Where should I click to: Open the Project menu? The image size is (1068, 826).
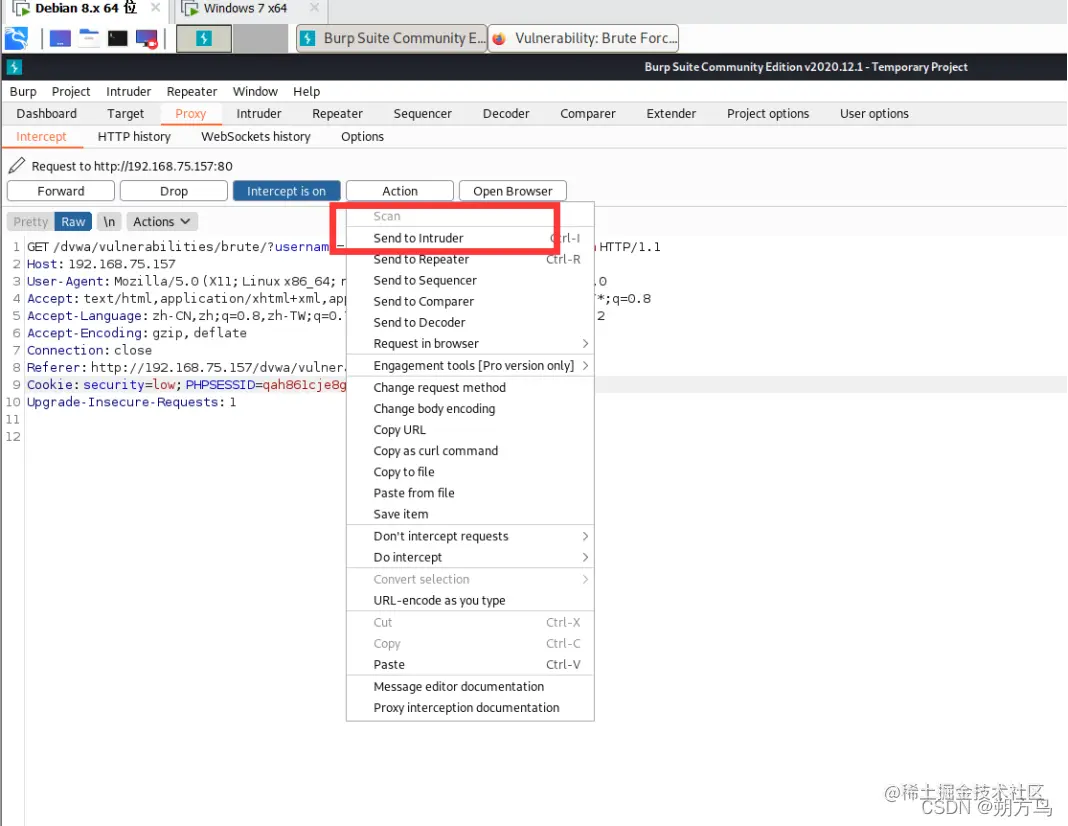pos(71,91)
